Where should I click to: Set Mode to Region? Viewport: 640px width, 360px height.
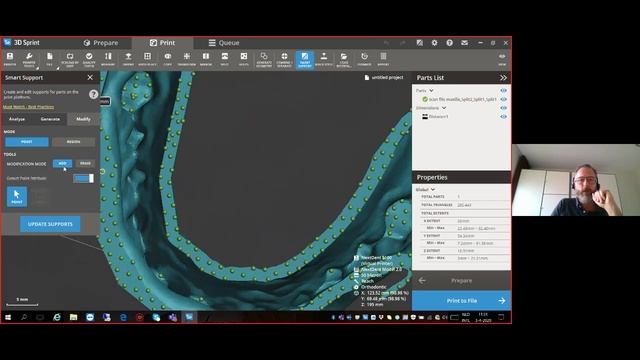[x=73, y=142]
